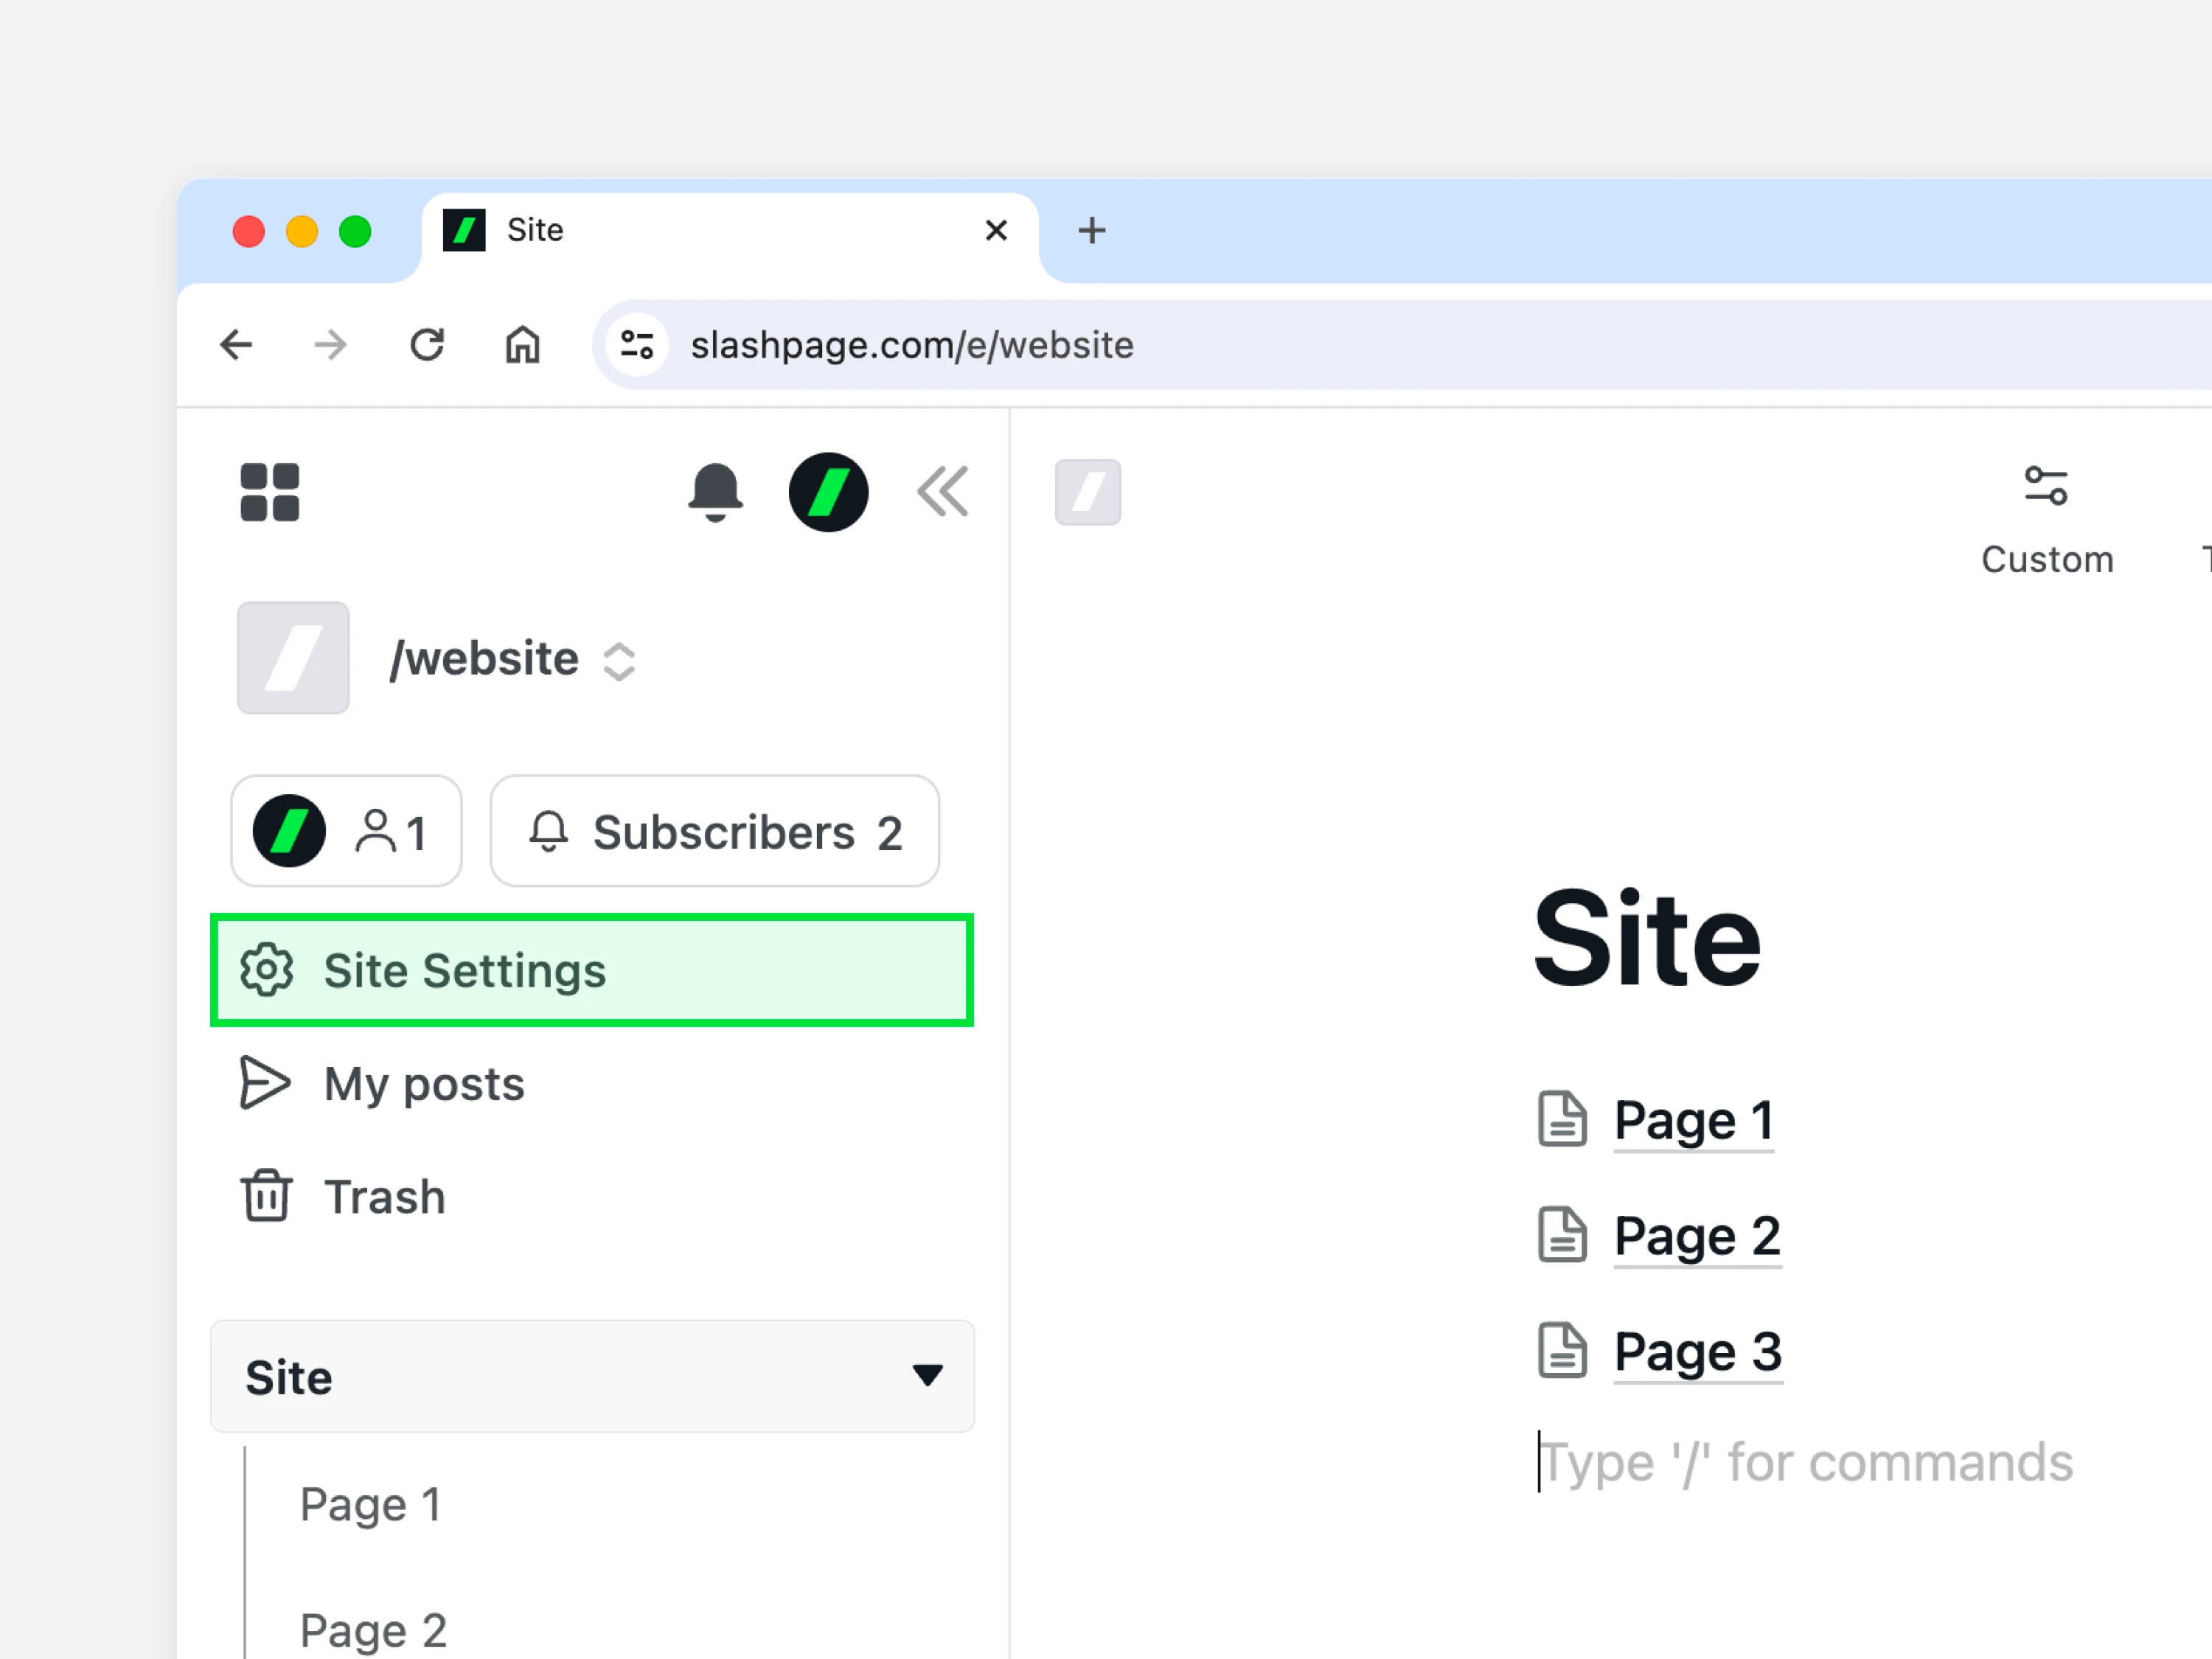Viewport: 2212px width, 1659px height.
Task: Click the browser forward arrow
Action: pyautogui.click(x=330, y=345)
